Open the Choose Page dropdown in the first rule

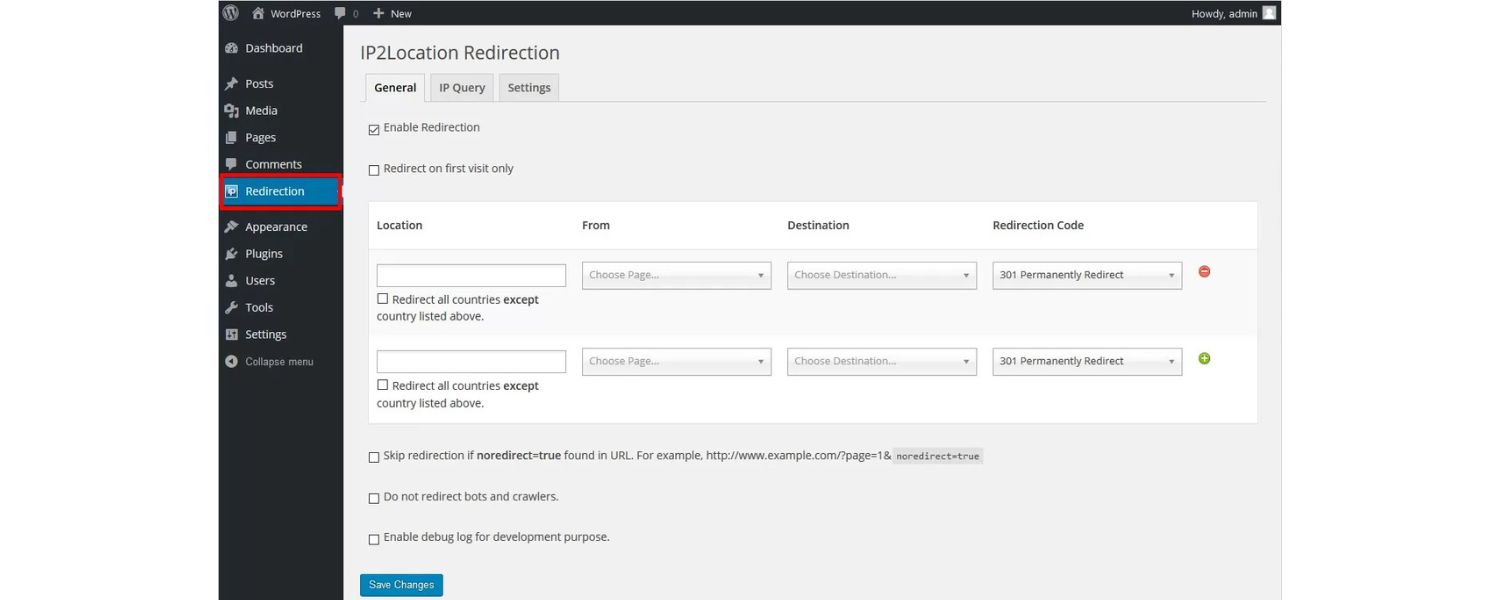(676, 274)
